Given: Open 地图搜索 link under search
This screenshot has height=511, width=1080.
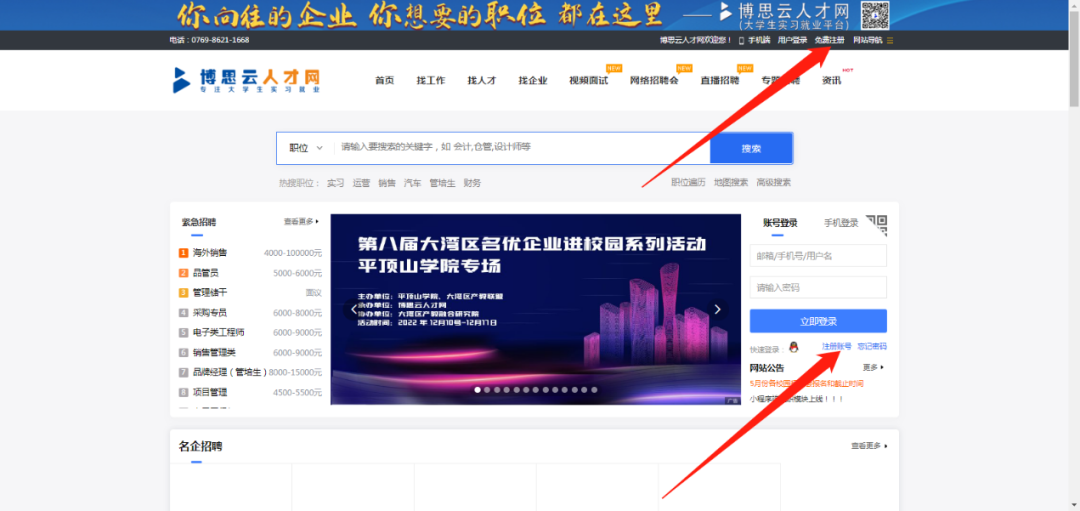Looking at the screenshot, I should [731, 182].
